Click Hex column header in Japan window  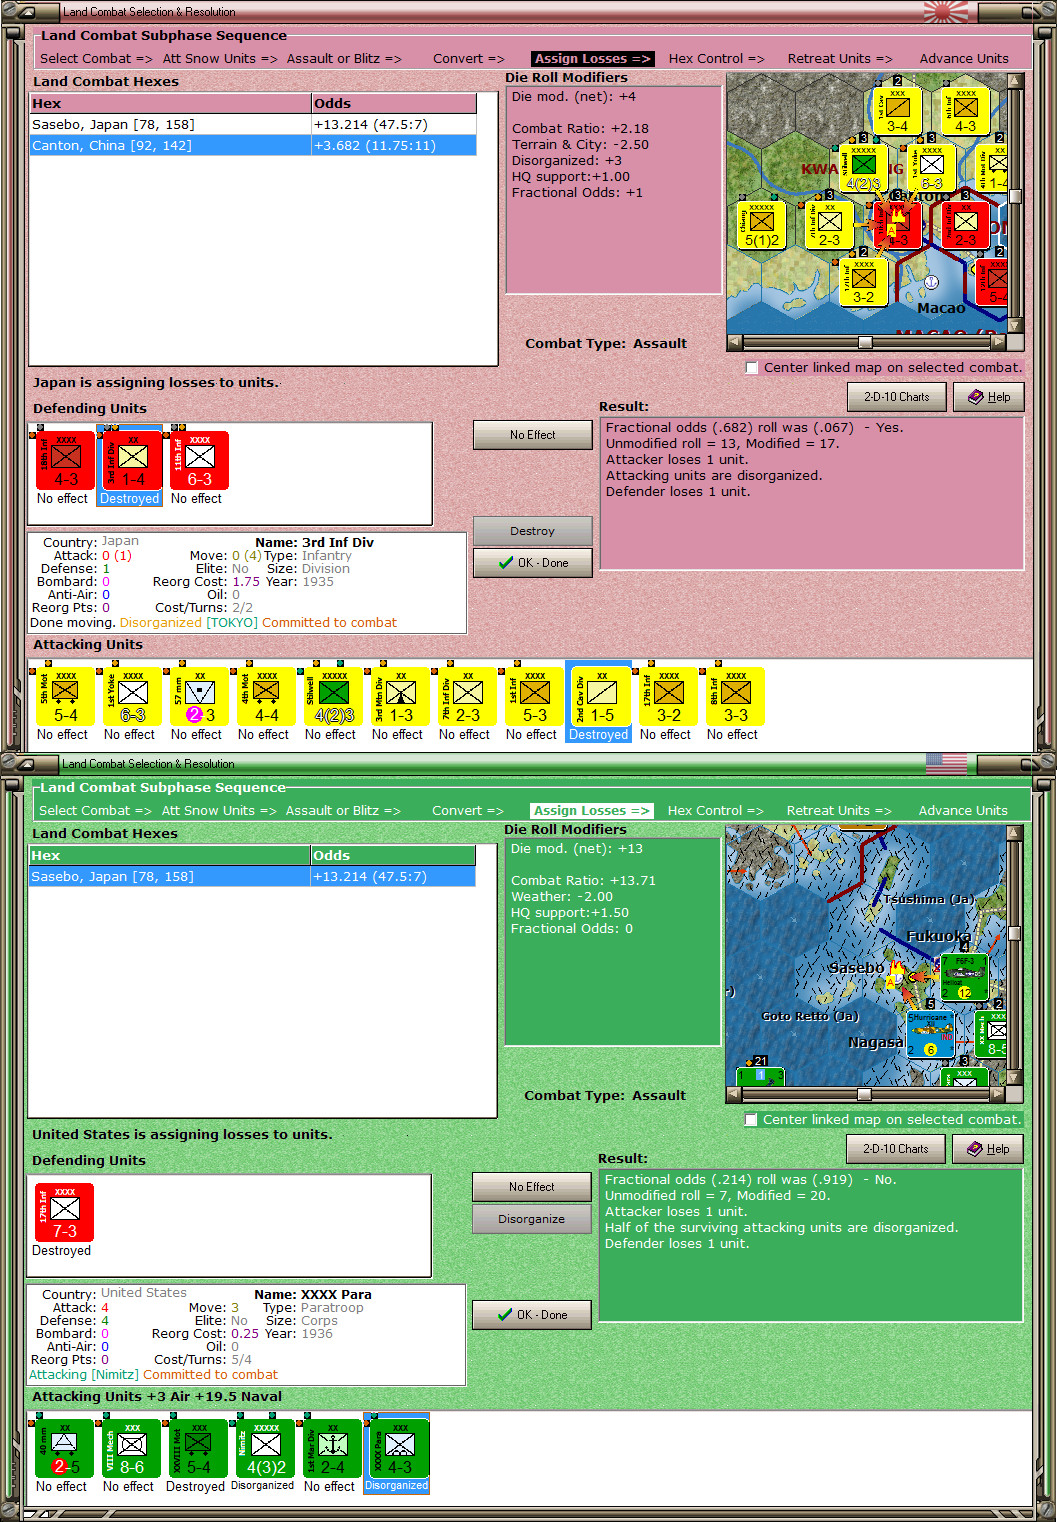point(171,104)
